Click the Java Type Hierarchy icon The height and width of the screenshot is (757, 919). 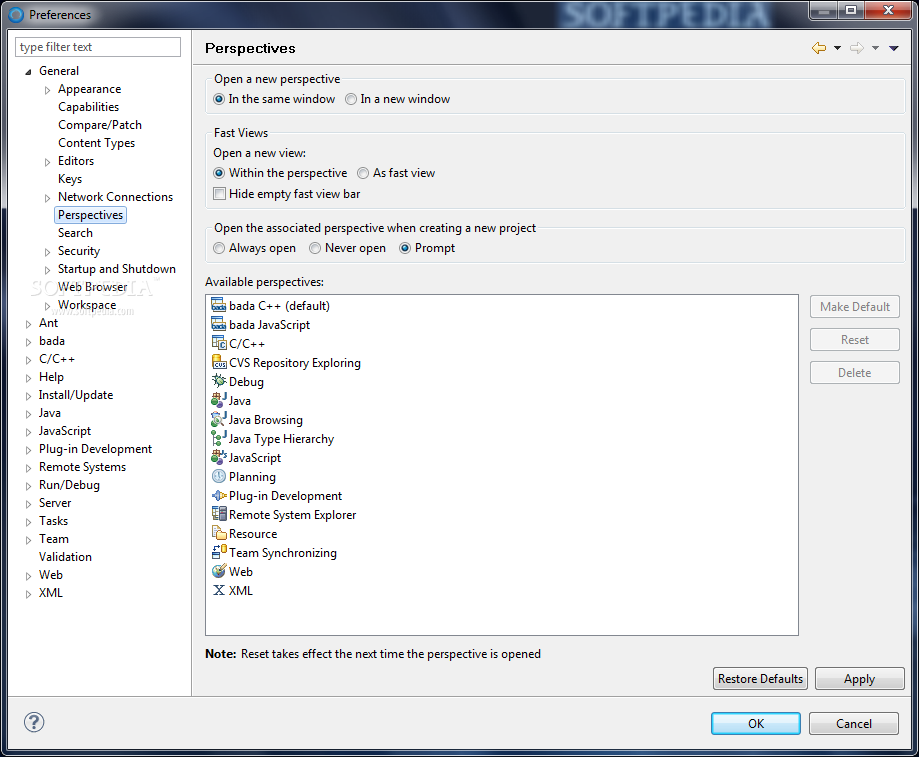(219, 438)
